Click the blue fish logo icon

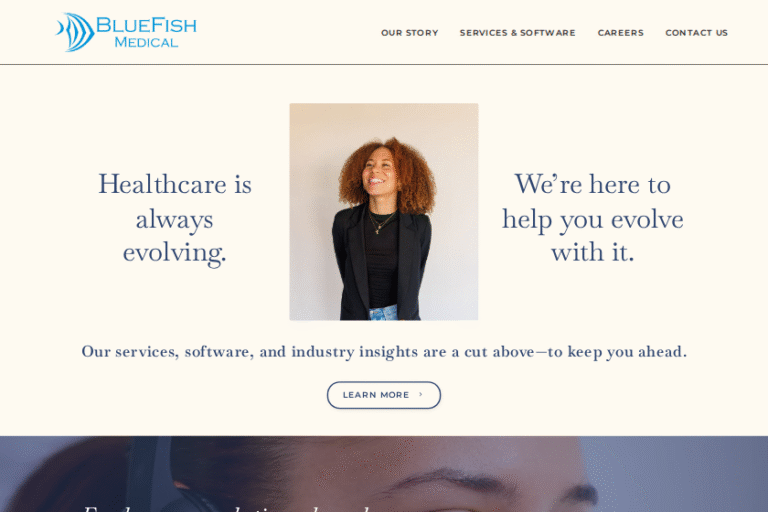(x=75, y=32)
